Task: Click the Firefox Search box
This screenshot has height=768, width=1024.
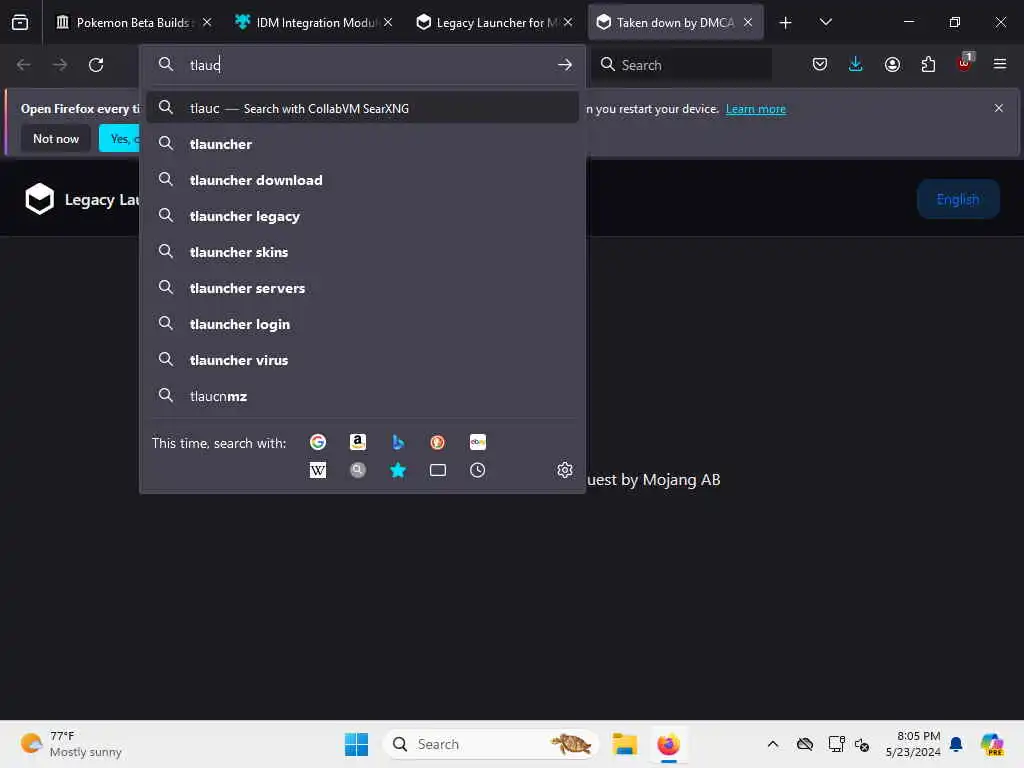Action: pyautogui.click(x=681, y=65)
